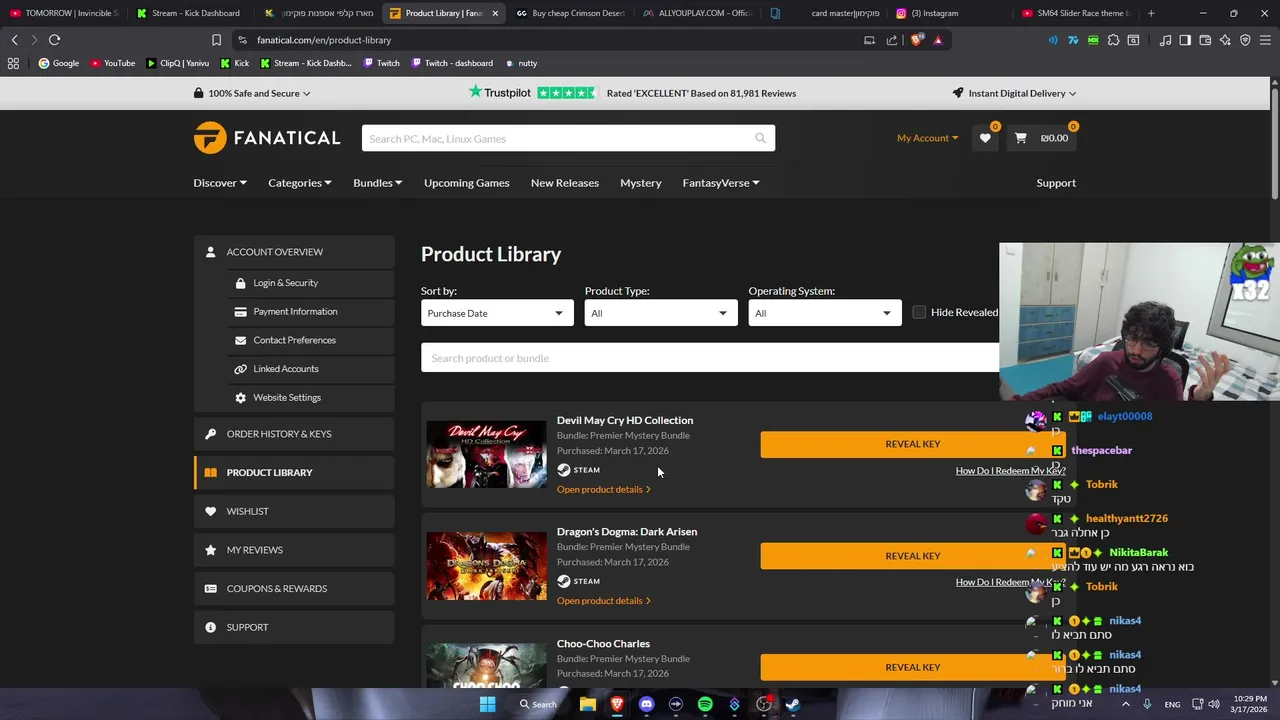Open the Brave Wallet icon

pyautogui.click(x=1205, y=40)
